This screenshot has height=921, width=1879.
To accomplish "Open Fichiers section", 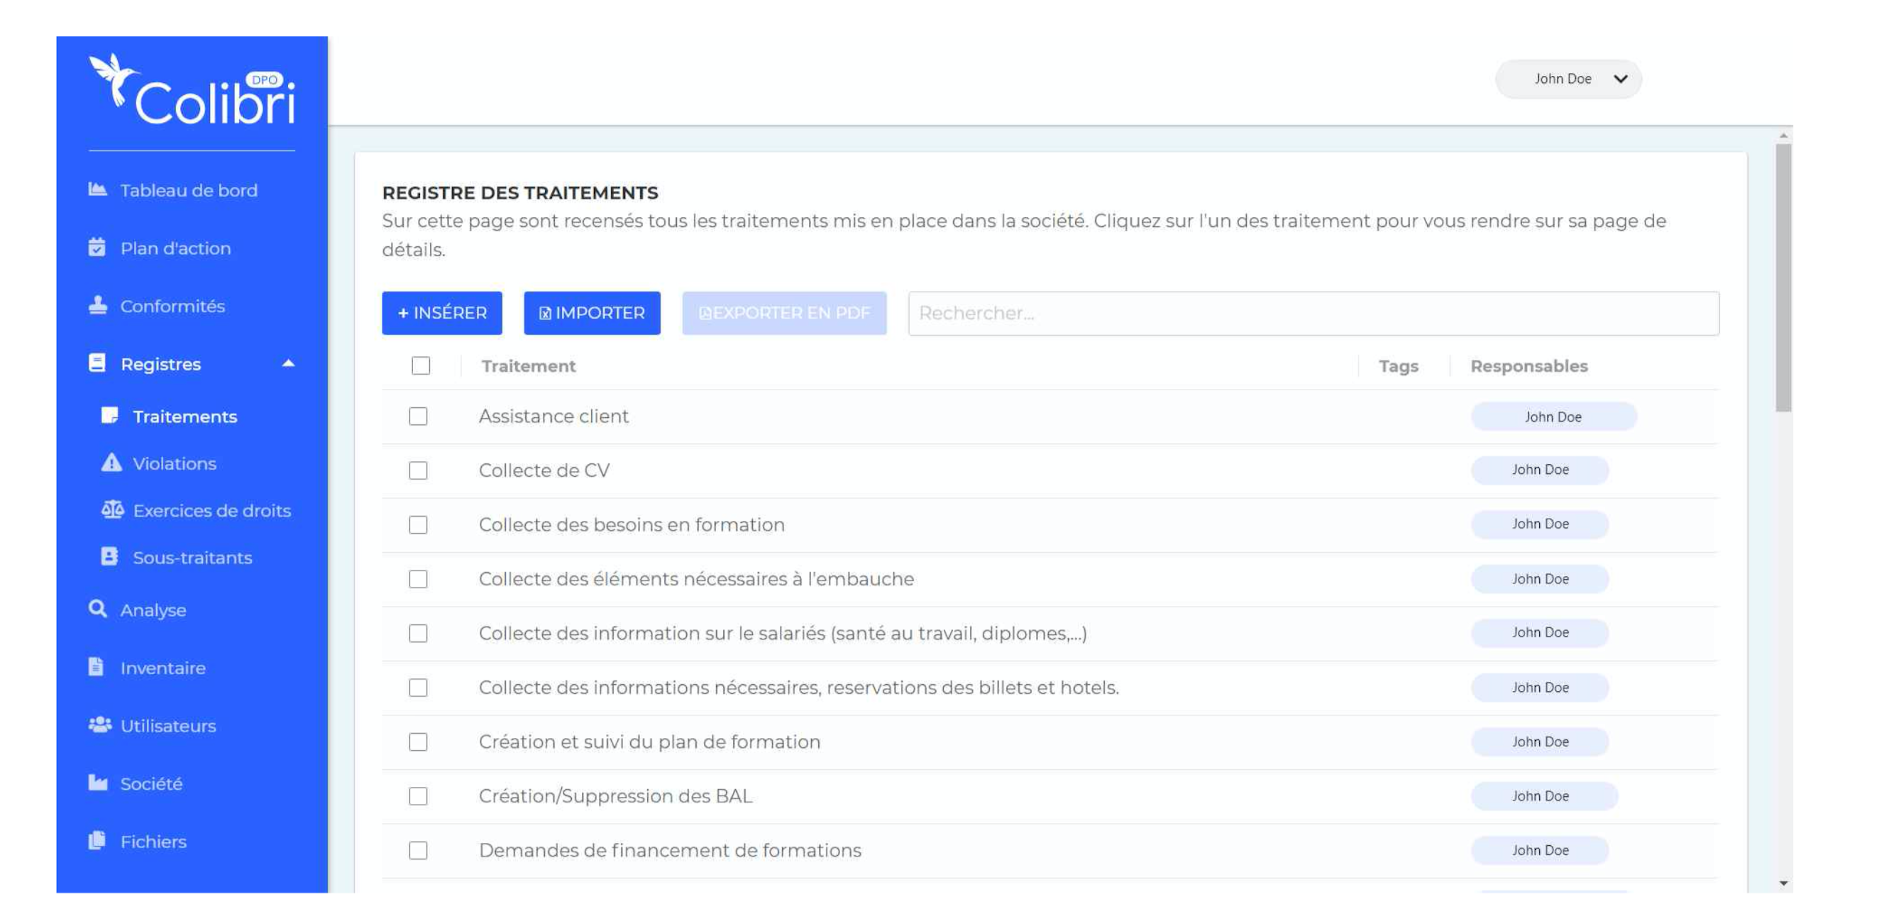I will [153, 842].
